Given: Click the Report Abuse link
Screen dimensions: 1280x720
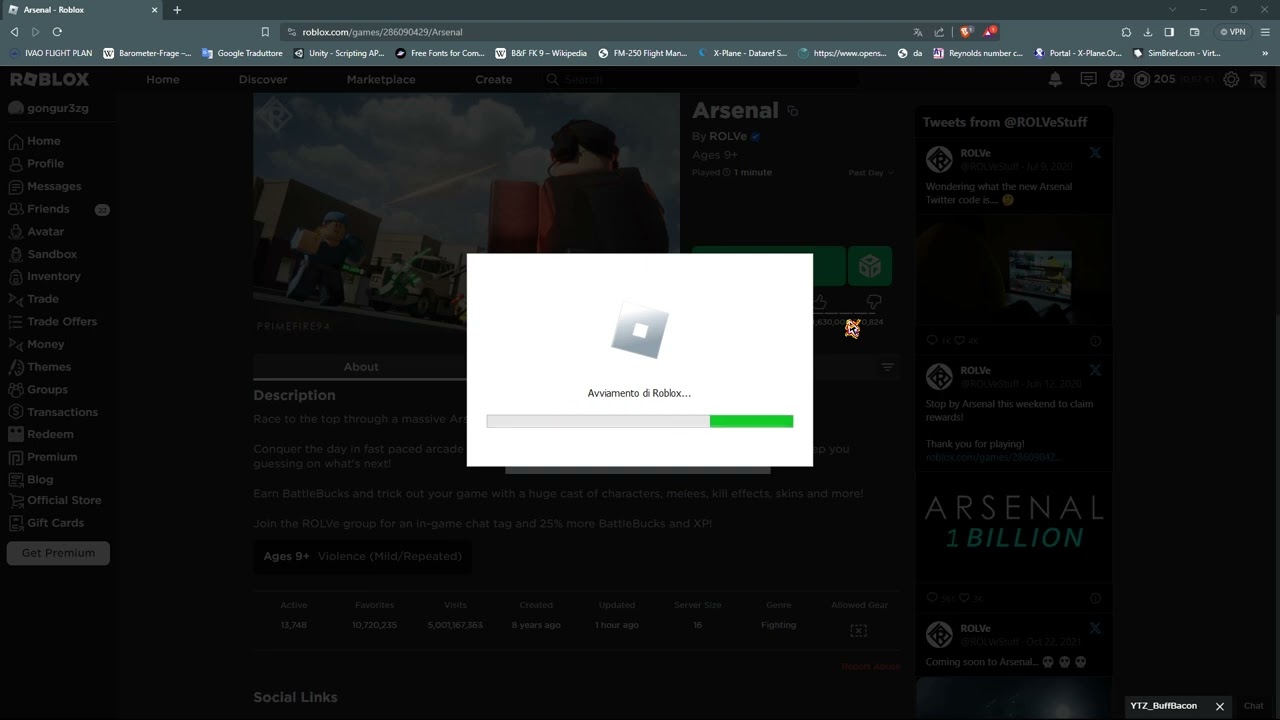Looking at the screenshot, I should click(x=871, y=666).
